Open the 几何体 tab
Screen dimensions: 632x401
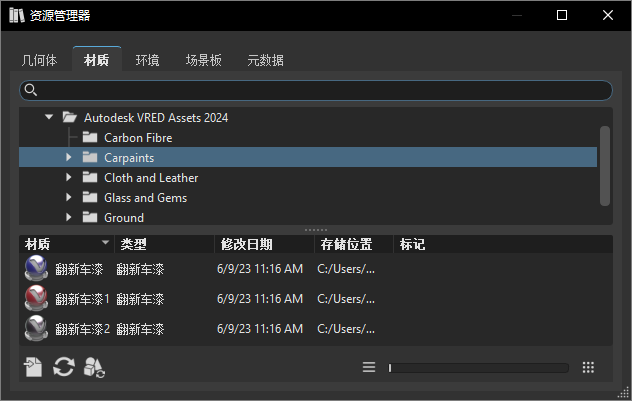tap(40, 60)
